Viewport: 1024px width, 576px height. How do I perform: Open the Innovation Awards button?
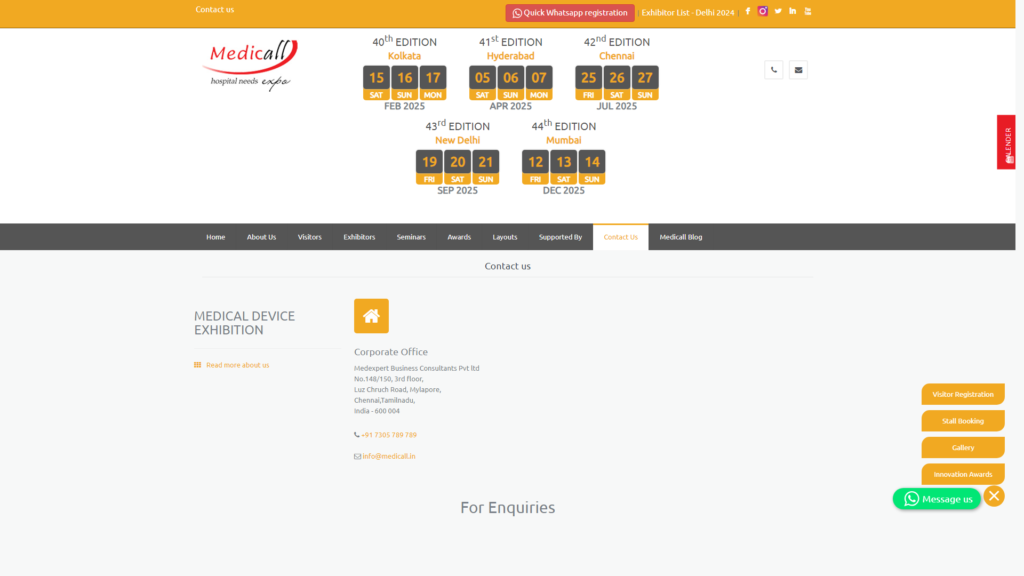(963, 475)
